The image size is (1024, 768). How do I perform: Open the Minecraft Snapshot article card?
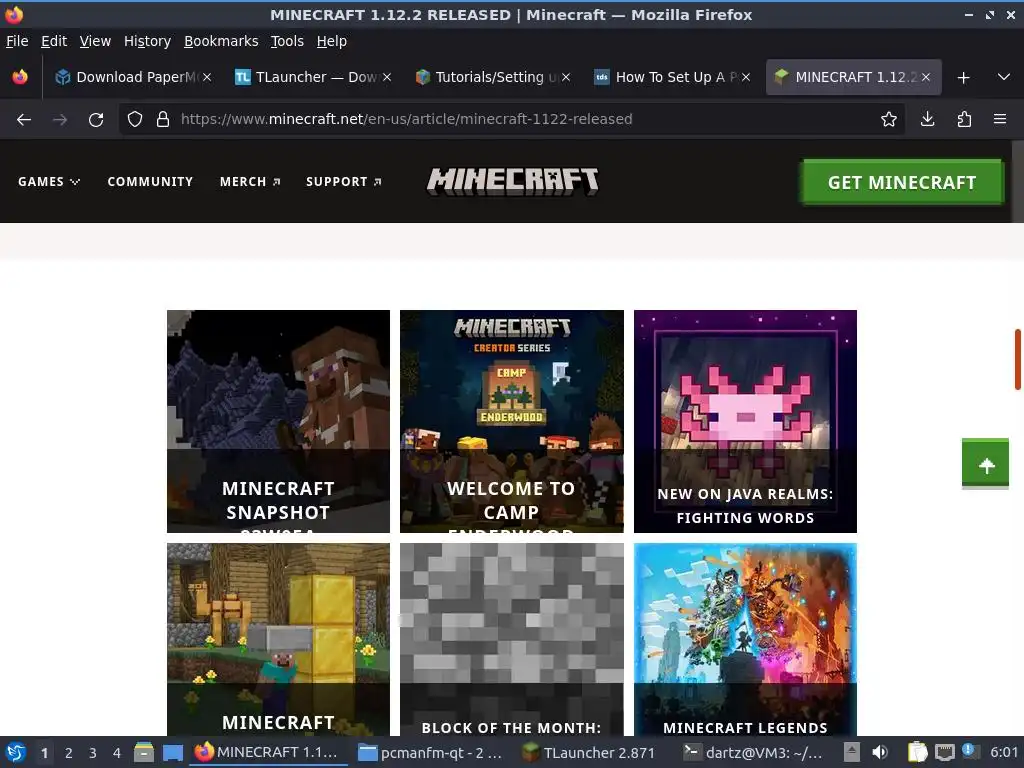[x=278, y=421]
